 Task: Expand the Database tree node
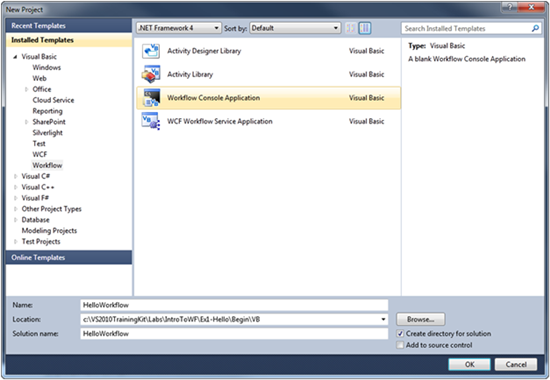[15, 220]
